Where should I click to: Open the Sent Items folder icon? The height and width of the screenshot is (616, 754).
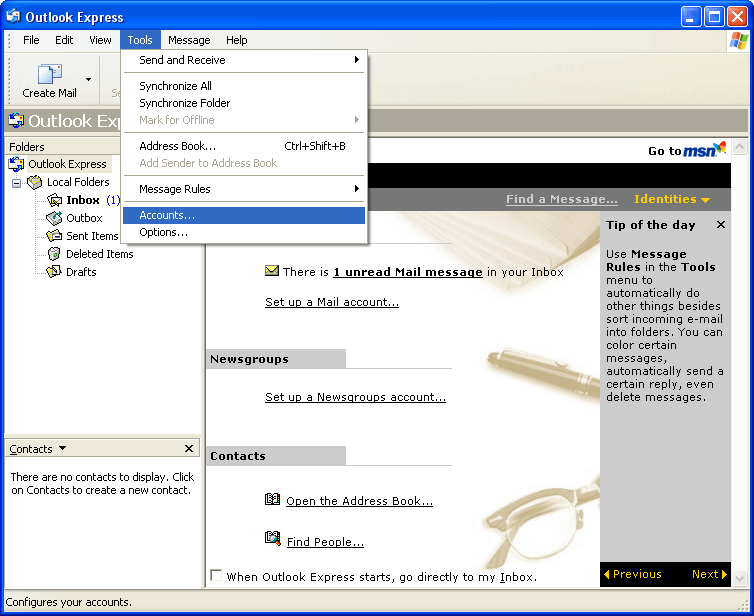[54, 236]
